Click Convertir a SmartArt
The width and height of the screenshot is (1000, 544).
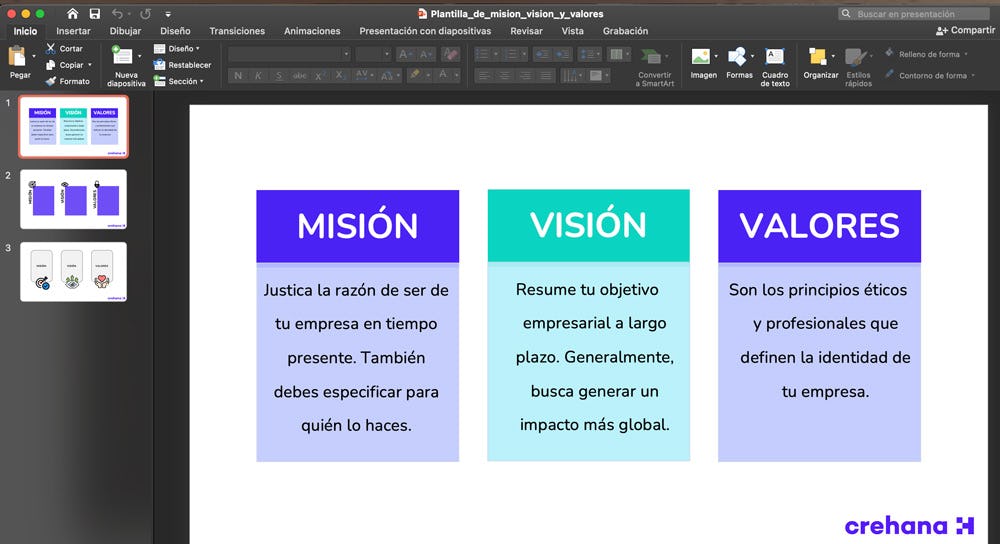click(654, 66)
